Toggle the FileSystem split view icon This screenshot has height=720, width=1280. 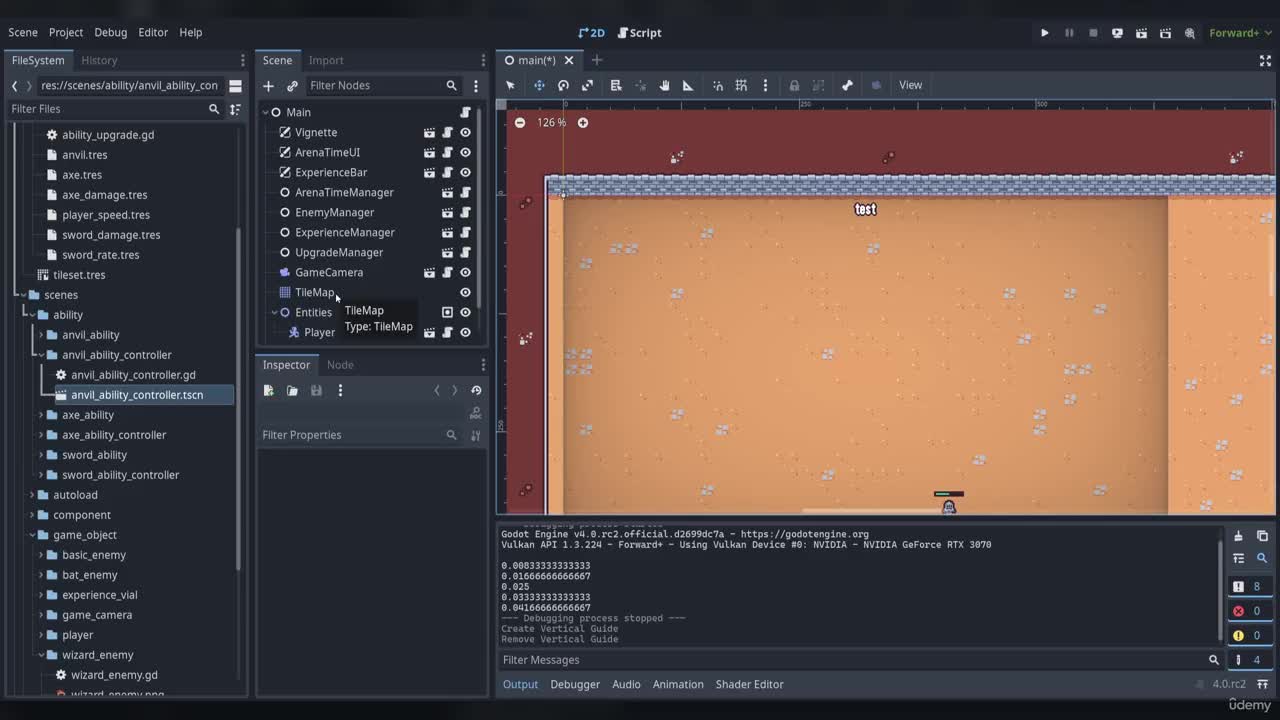point(235,86)
